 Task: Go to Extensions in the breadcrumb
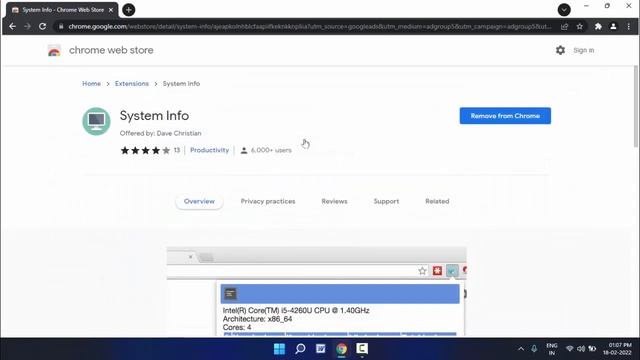coord(132,84)
